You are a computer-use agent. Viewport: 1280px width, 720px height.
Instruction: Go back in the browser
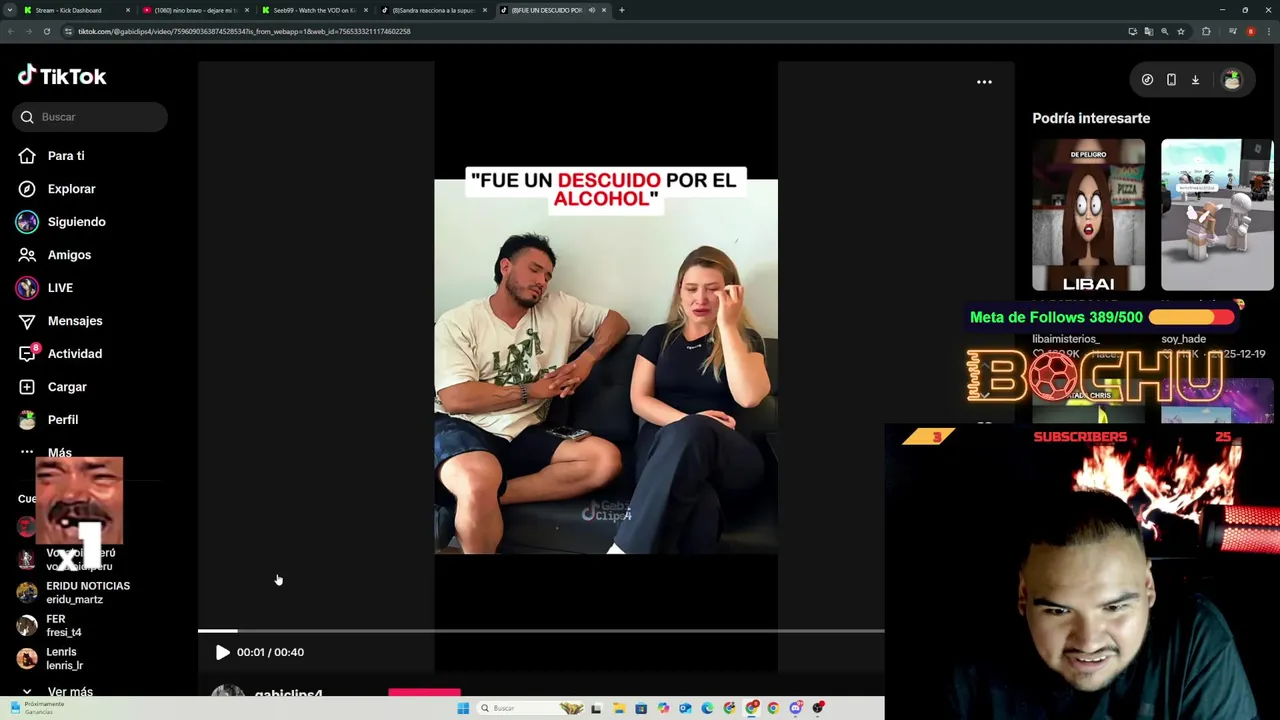(x=10, y=31)
